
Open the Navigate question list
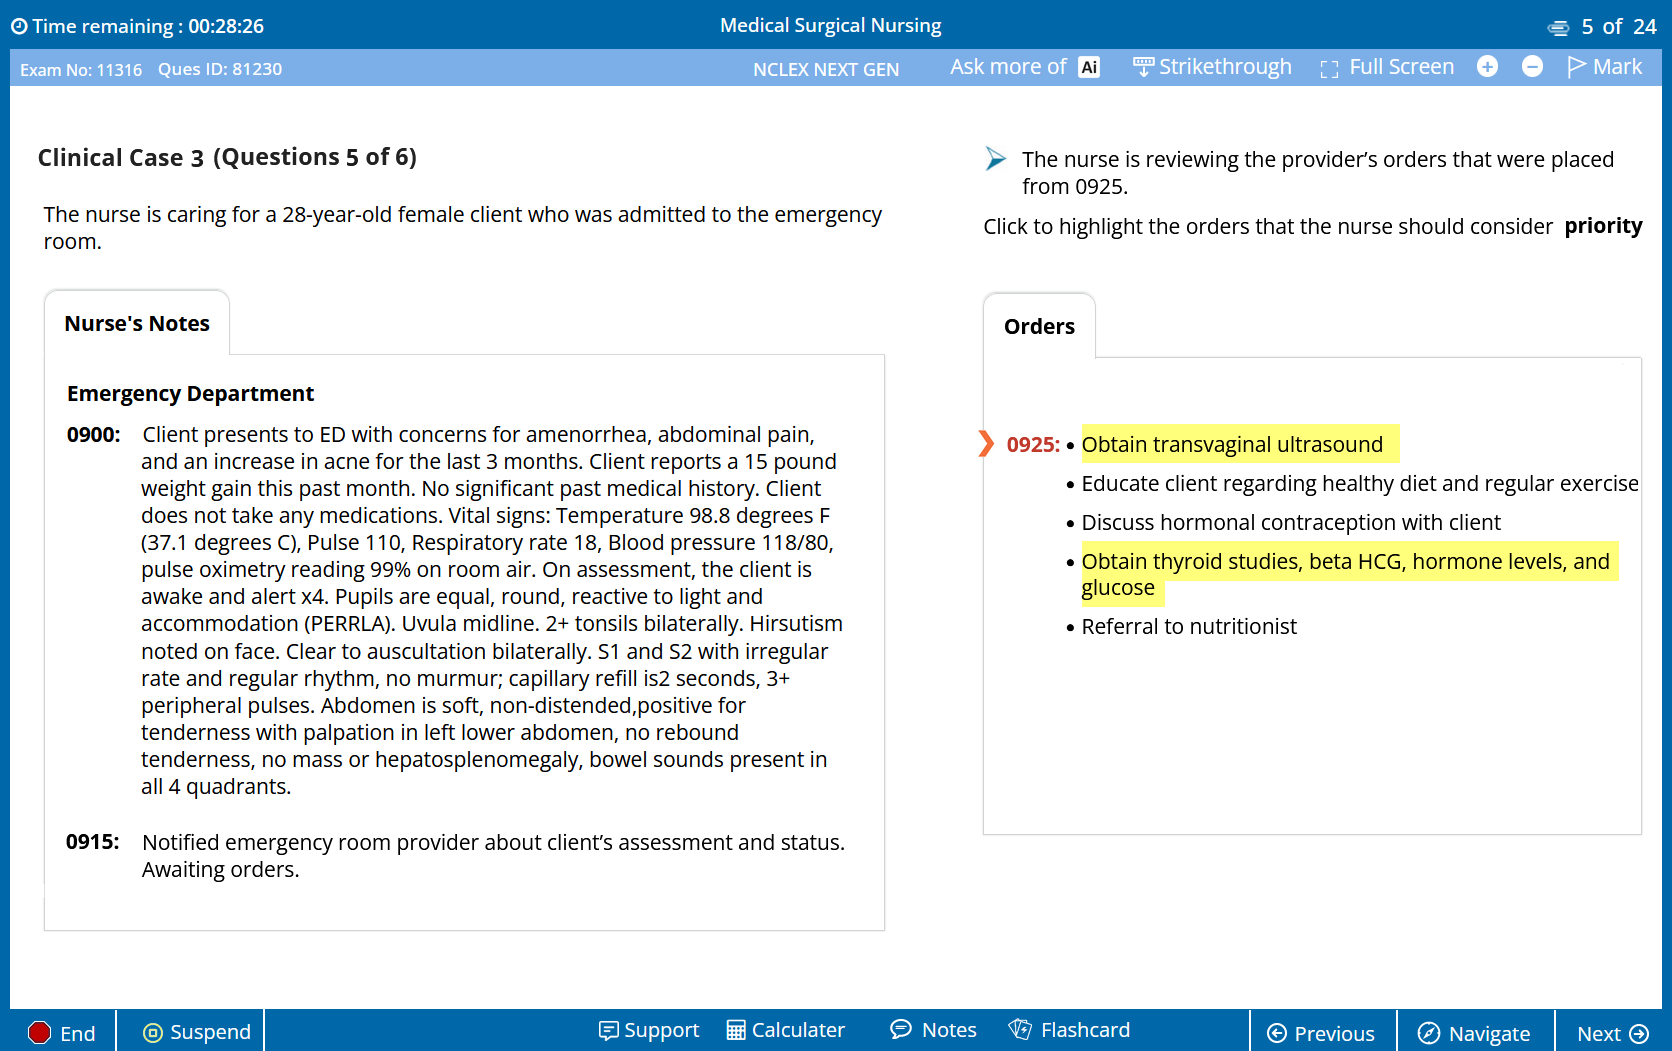[x=1475, y=1033]
